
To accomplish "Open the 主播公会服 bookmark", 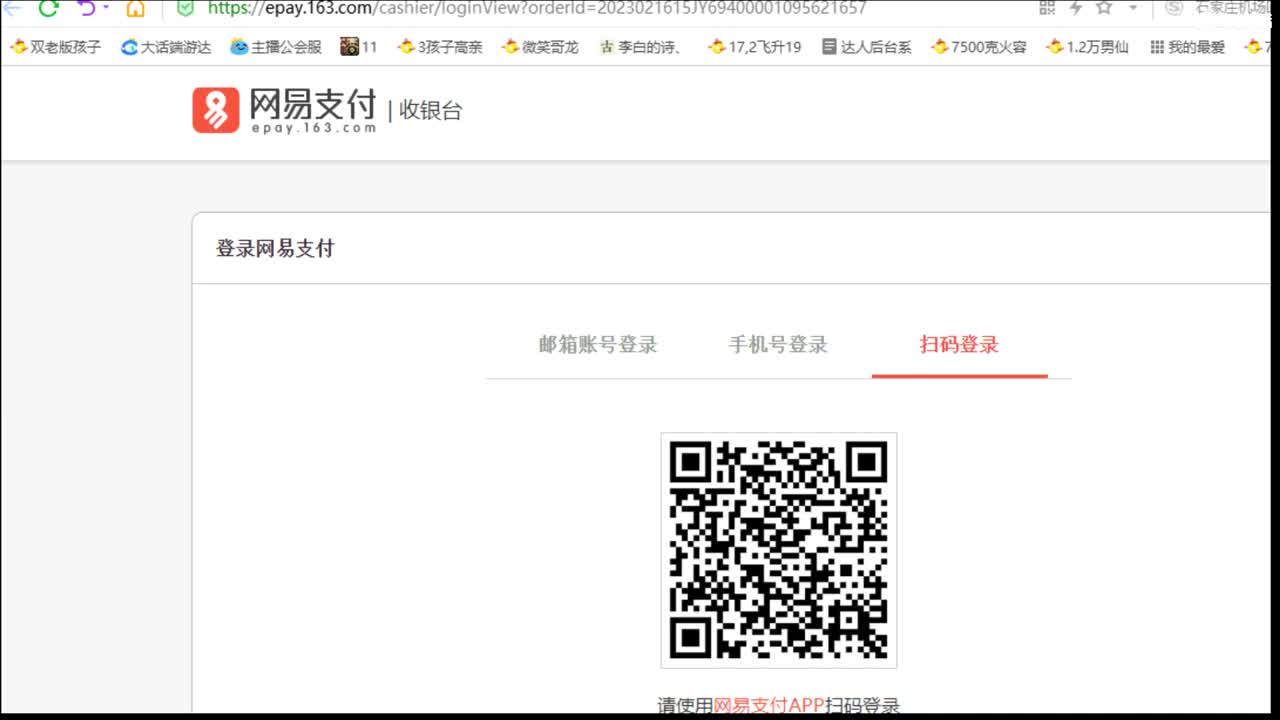I will [276, 47].
